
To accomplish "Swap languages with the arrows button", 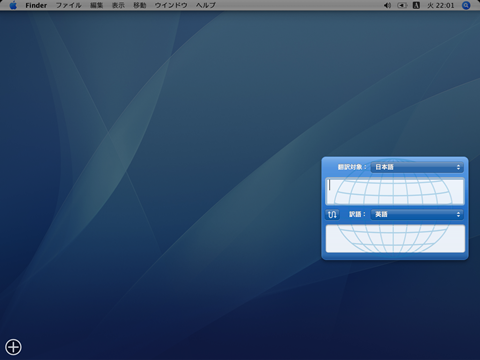I will [332, 214].
